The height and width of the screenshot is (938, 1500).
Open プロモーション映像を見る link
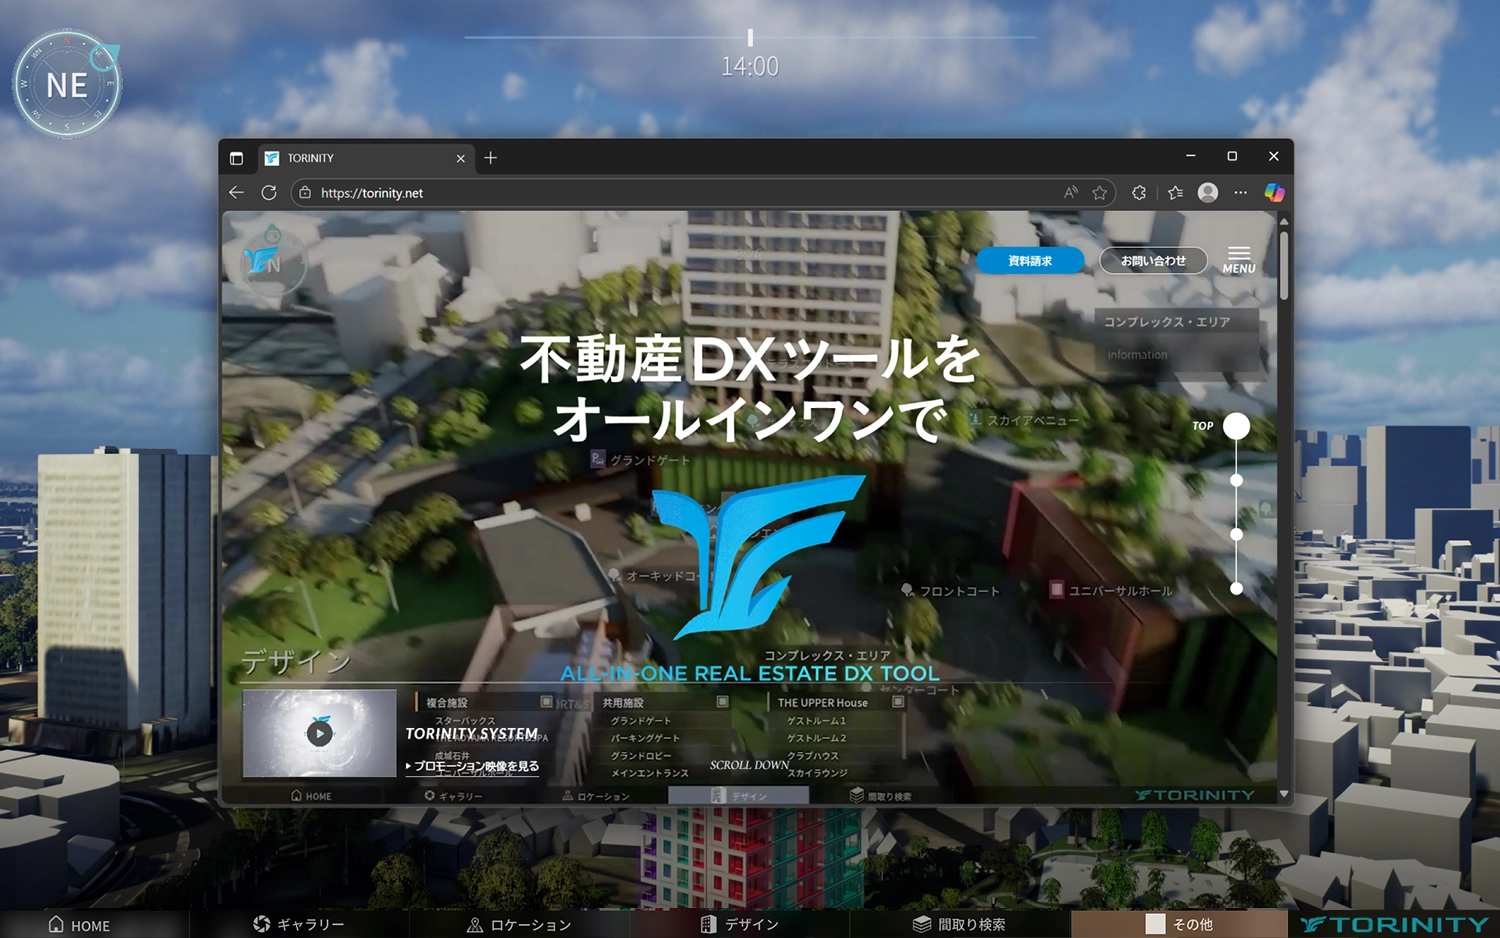click(x=473, y=766)
